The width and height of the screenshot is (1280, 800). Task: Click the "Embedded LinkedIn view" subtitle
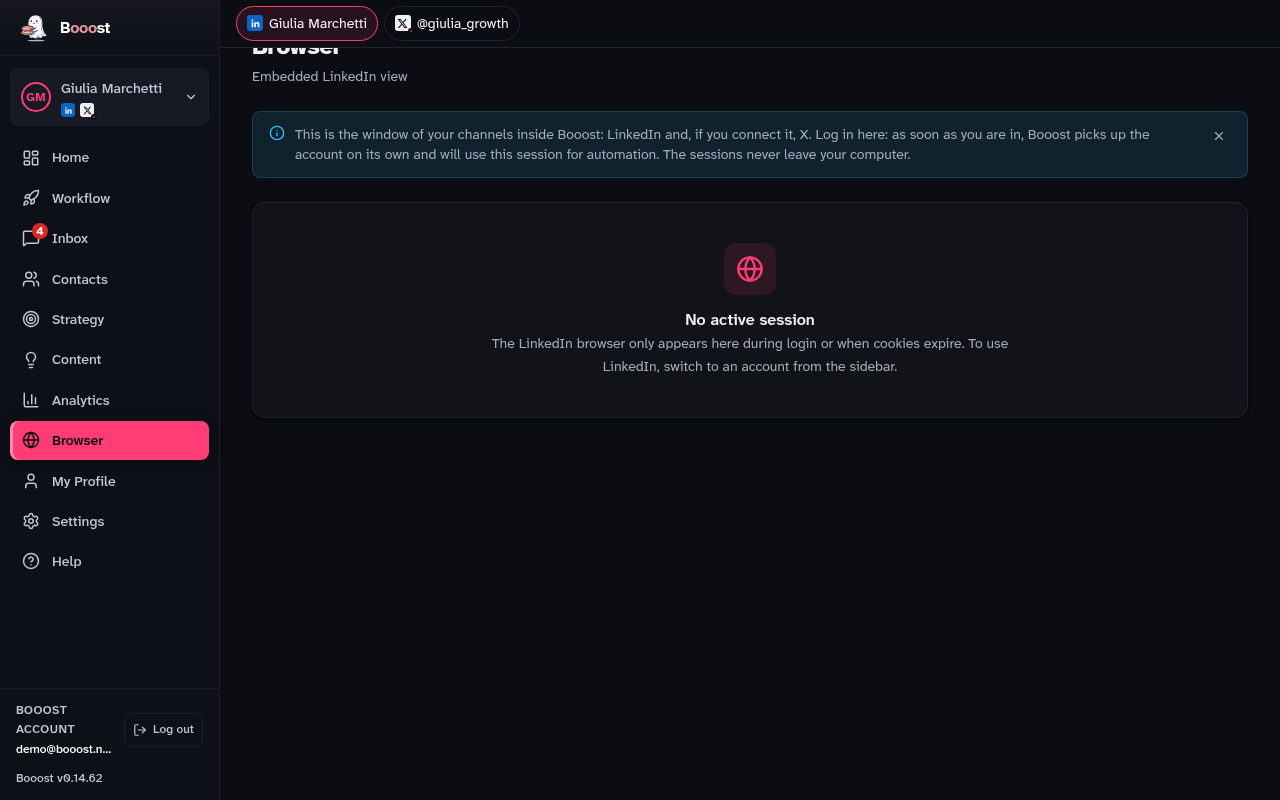[330, 76]
